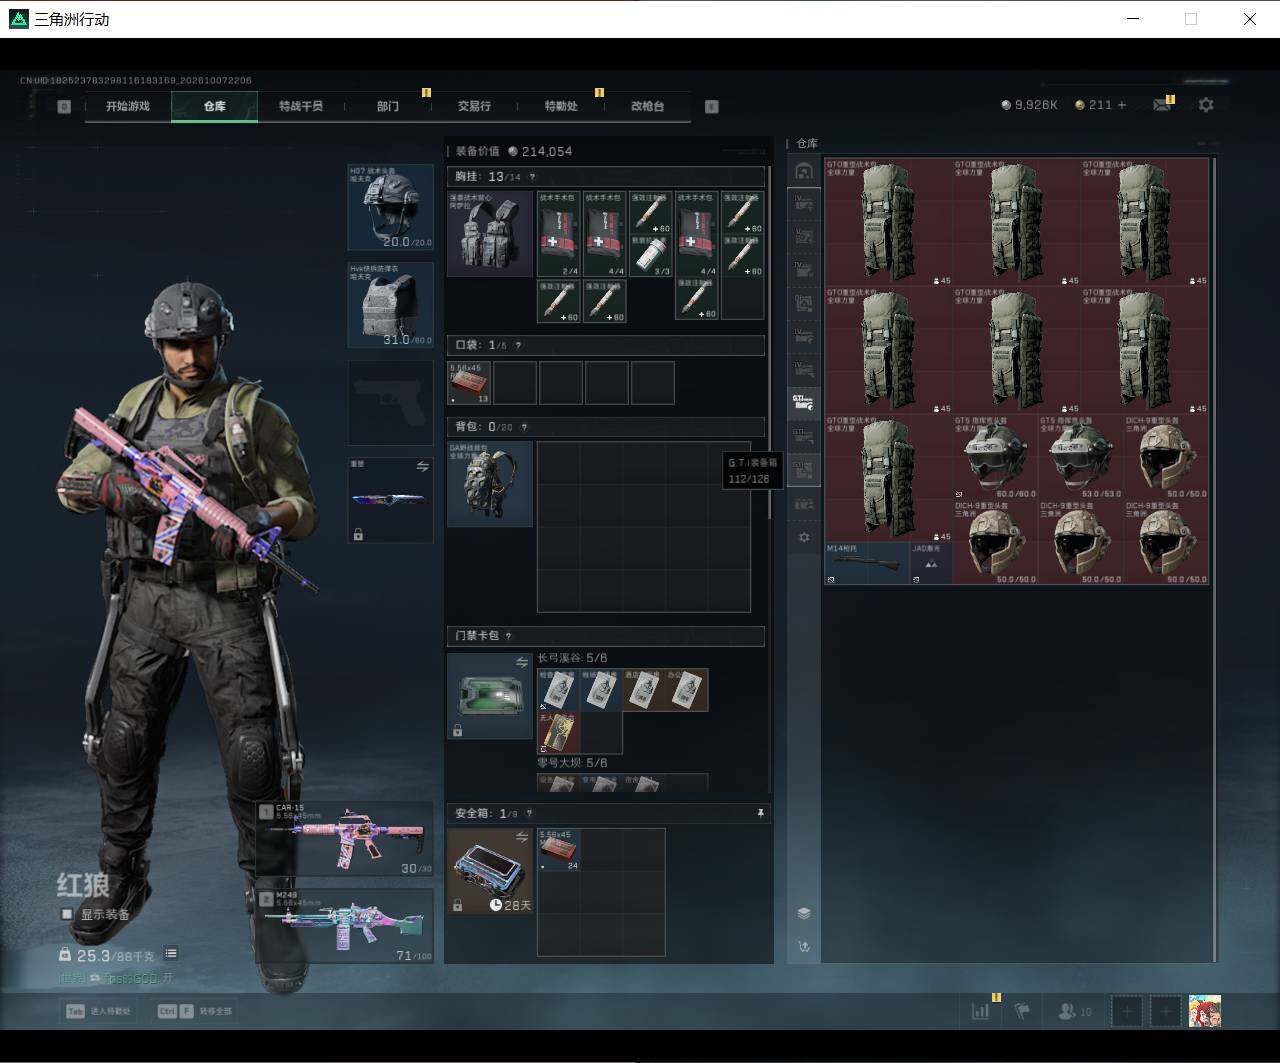Swap the secure container via swap icon
This screenshot has height=1063, width=1280.
point(521,837)
